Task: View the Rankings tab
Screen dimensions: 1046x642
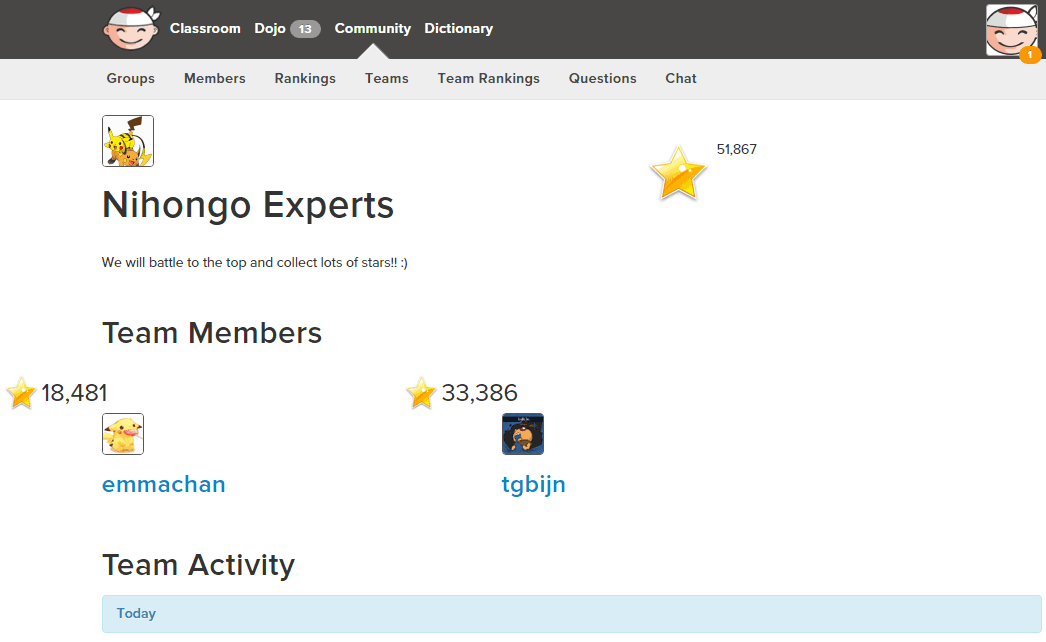Action: click(305, 79)
